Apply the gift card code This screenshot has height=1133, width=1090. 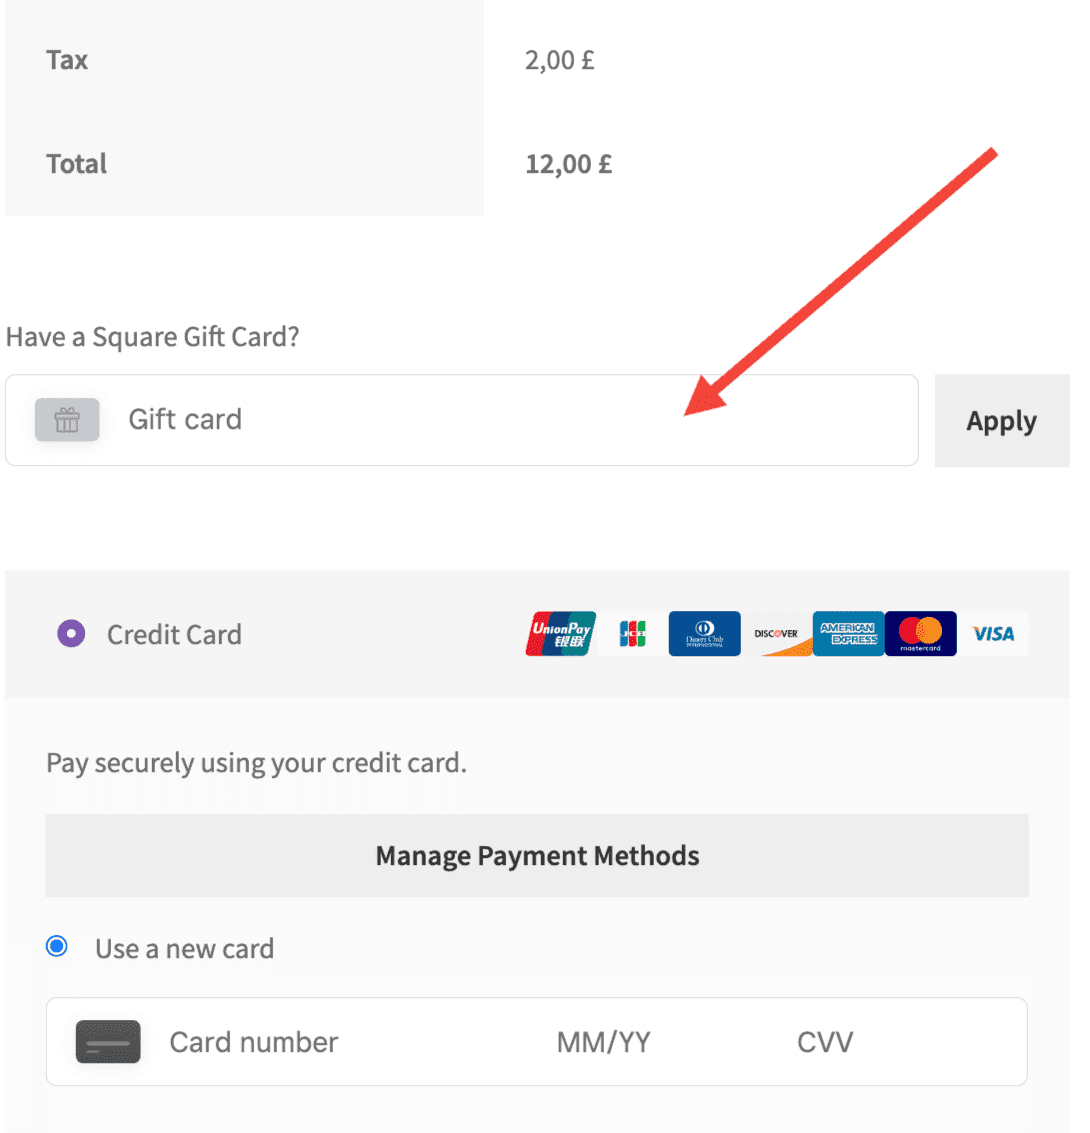point(1001,421)
